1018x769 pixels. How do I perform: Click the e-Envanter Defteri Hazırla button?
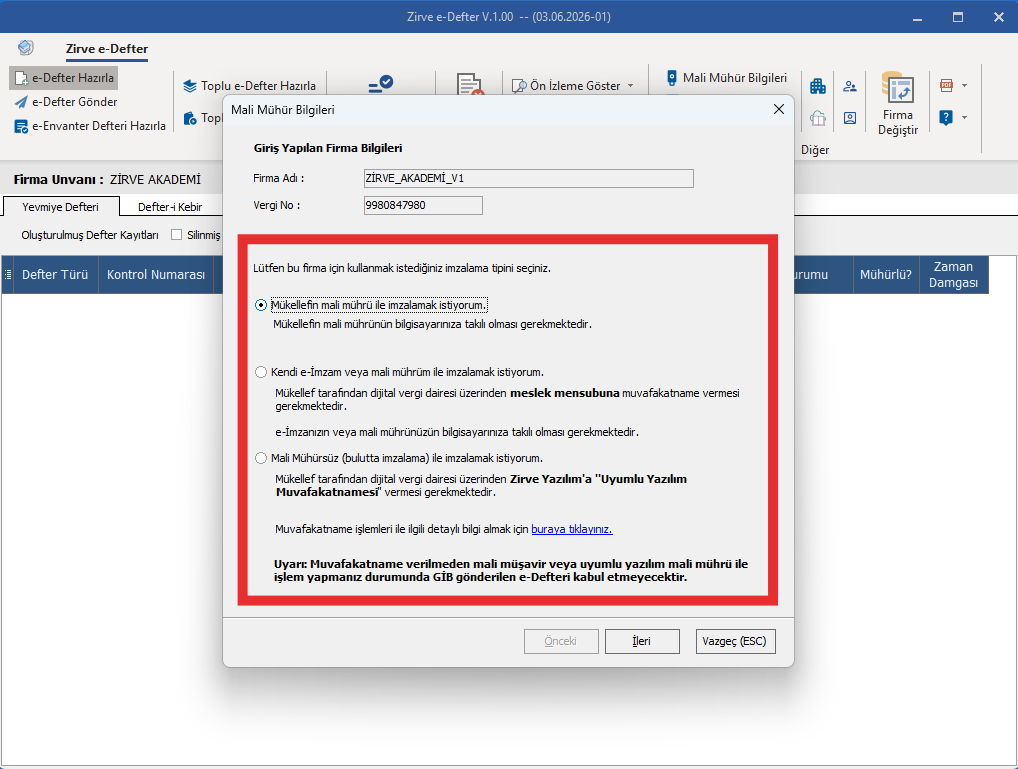click(90, 126)
